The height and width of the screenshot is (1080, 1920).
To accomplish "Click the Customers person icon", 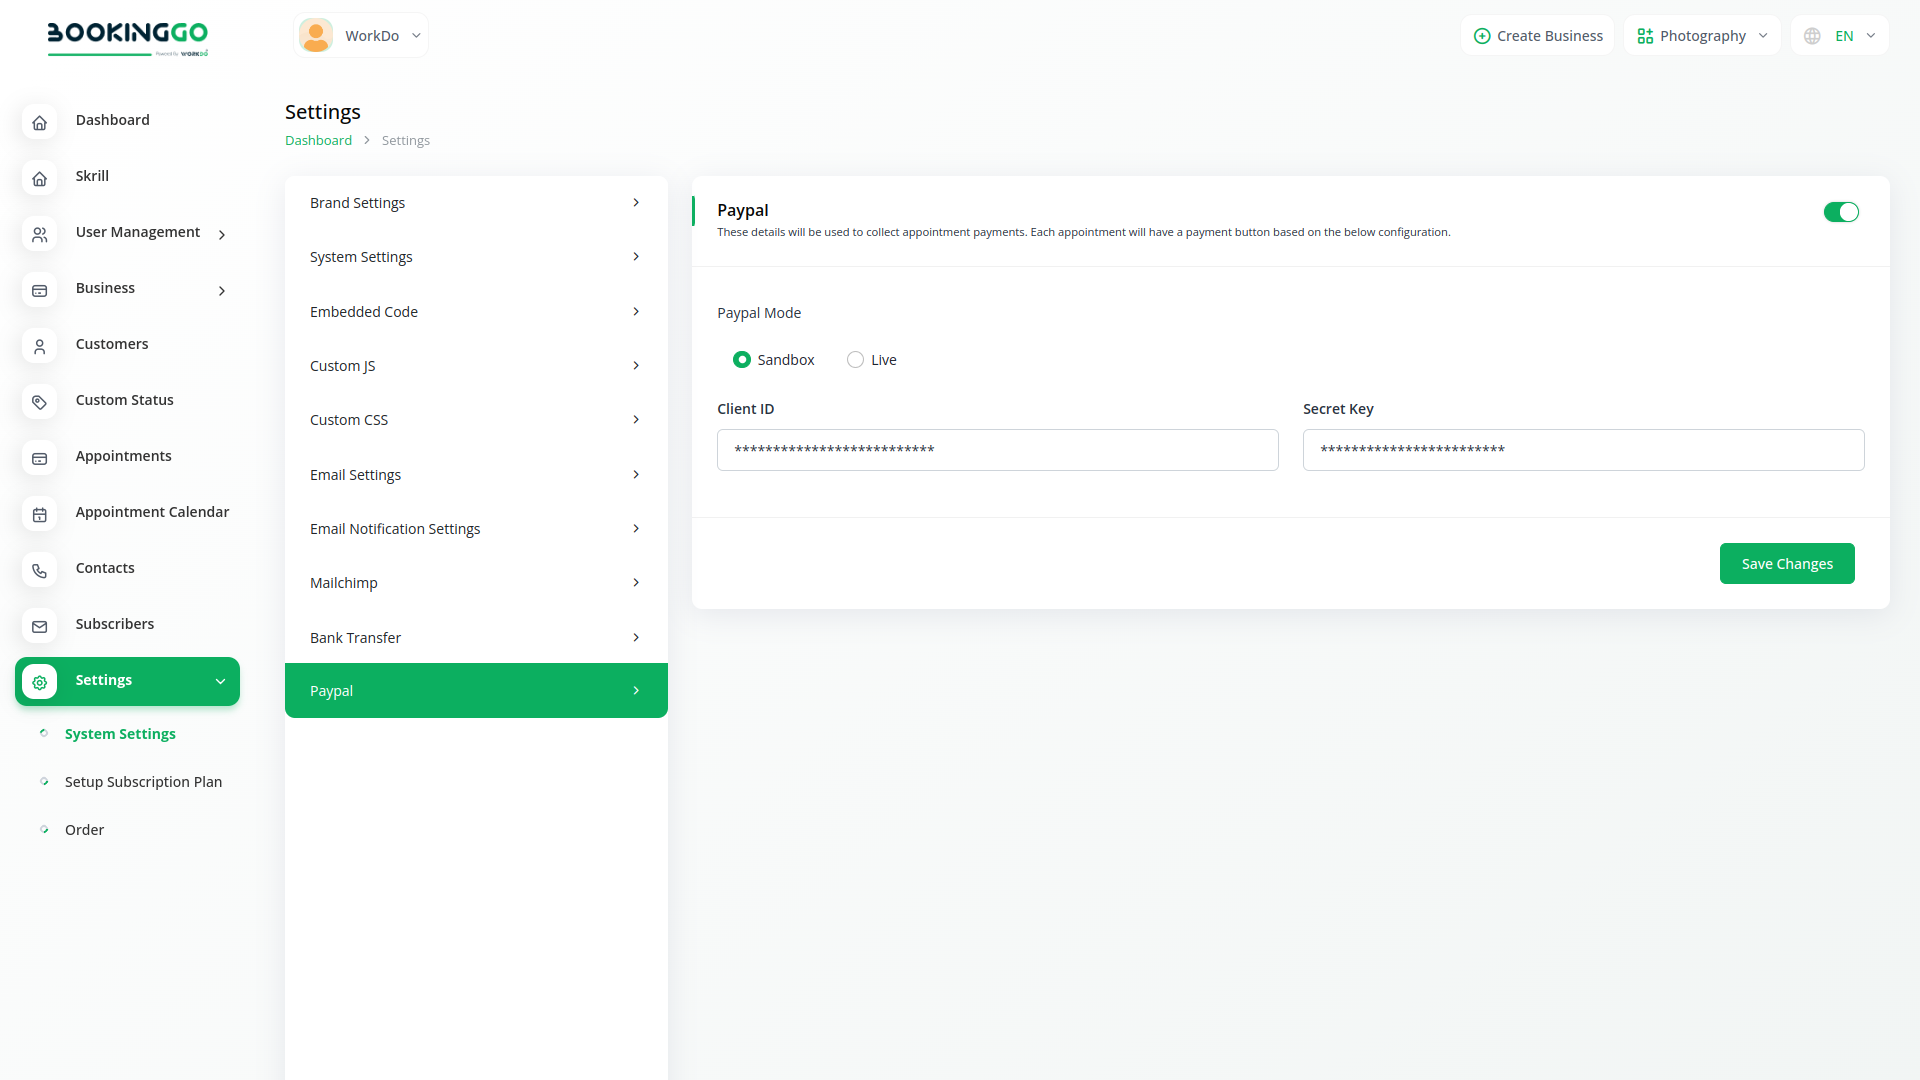I will tap(39, 347).
